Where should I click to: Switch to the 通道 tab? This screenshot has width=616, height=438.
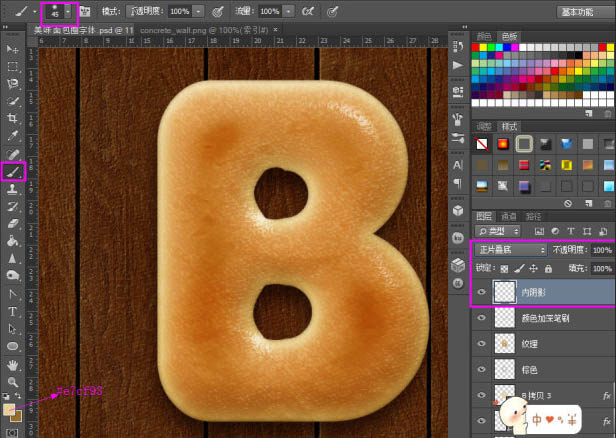coord(508,216)
